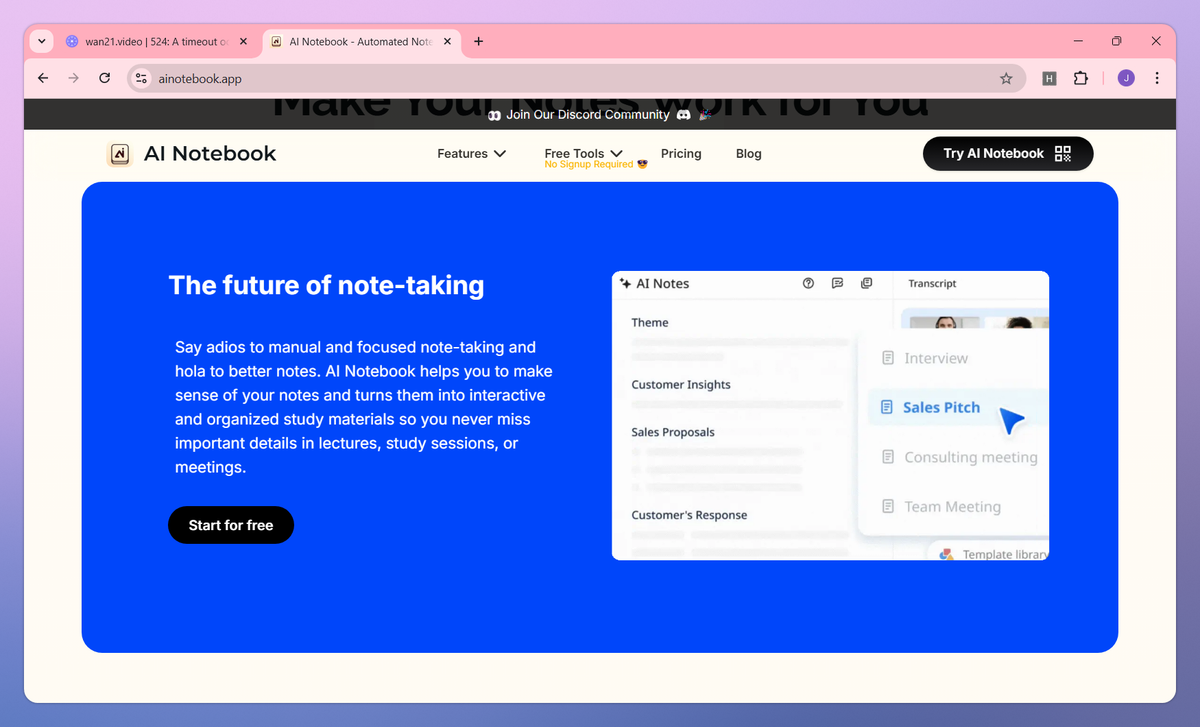Click the AI Notebook logo icon

119,153
